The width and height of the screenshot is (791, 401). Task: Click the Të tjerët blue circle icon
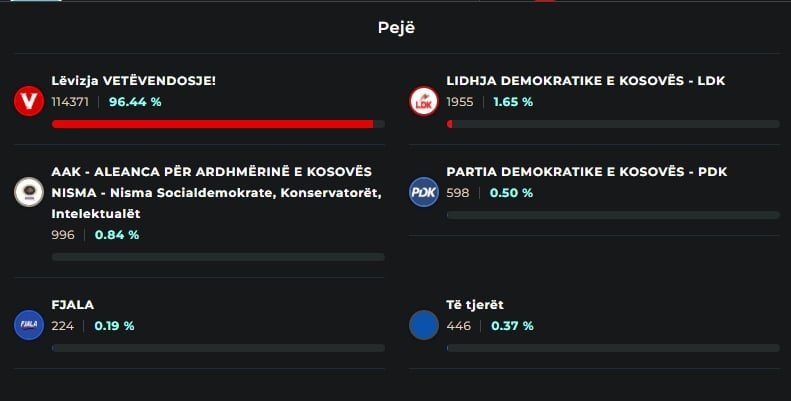424,325
